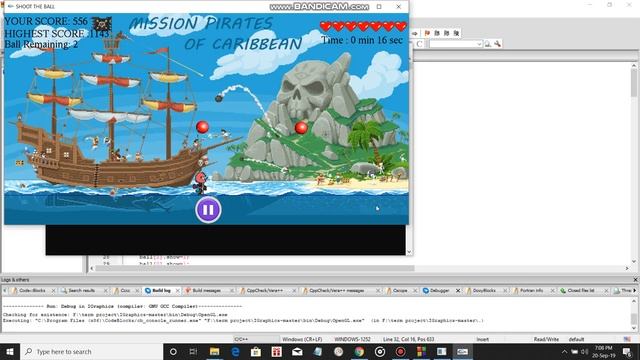Image resolution: width=640 pixels, height=360 pixels.
Task: Show earlier log tabs with left arrow
Action: tap(4, 291)
